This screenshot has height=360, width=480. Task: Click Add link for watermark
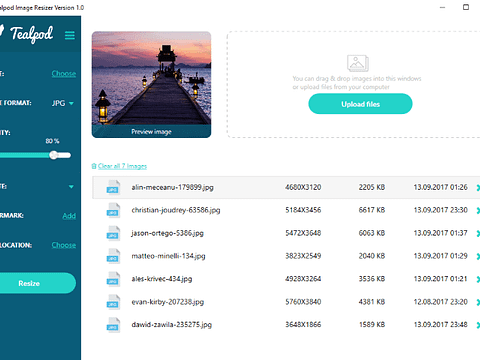(x=69, y=216)
